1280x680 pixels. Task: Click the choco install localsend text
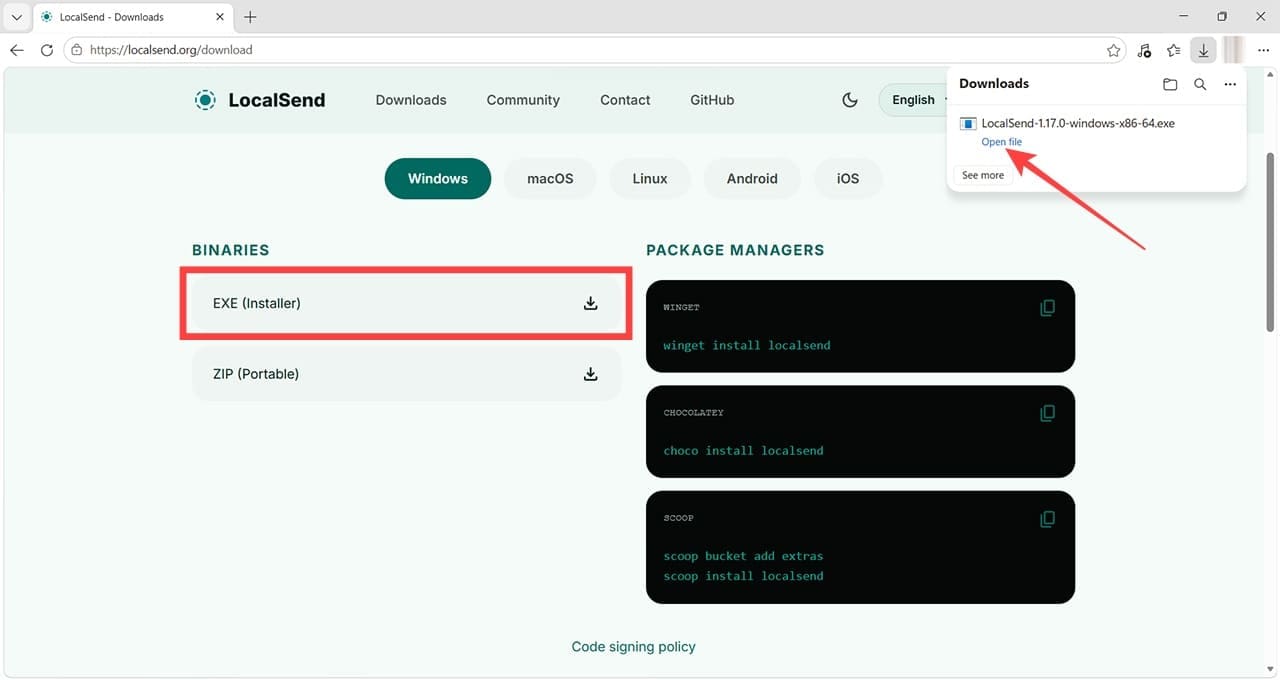point(743,451)
